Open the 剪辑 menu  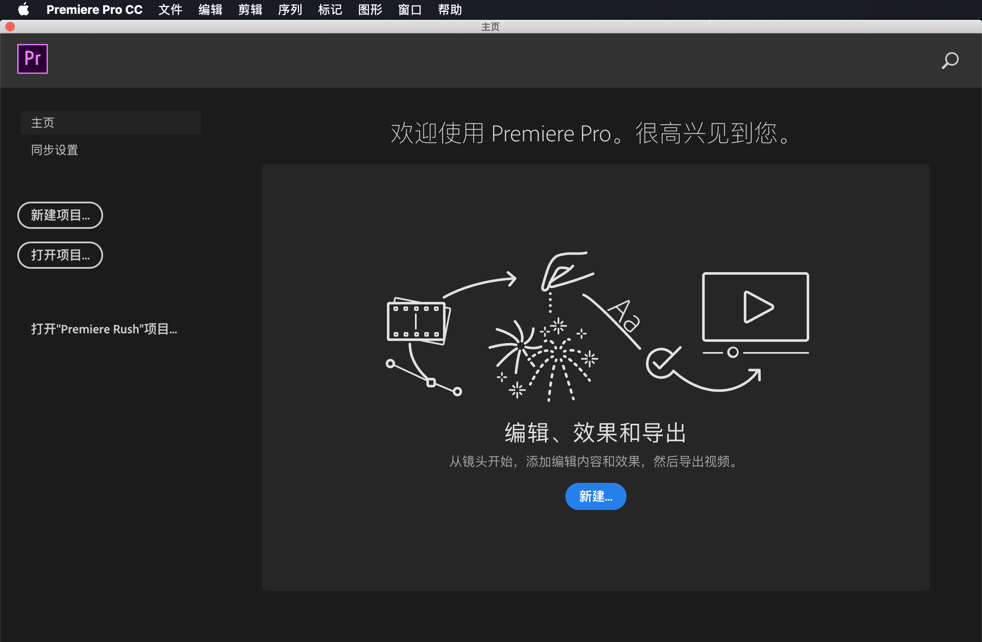250,9
